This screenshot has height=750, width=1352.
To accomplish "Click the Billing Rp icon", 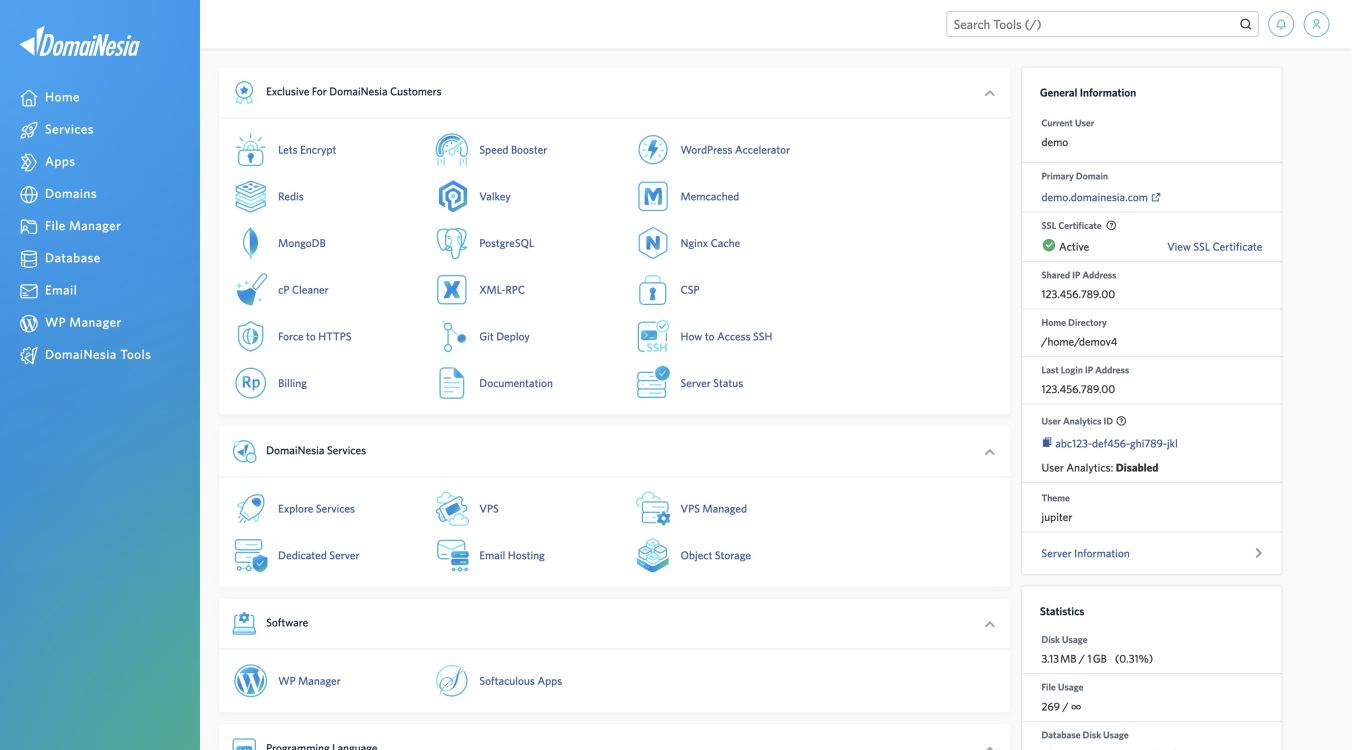I will click(x=250, y=383).
